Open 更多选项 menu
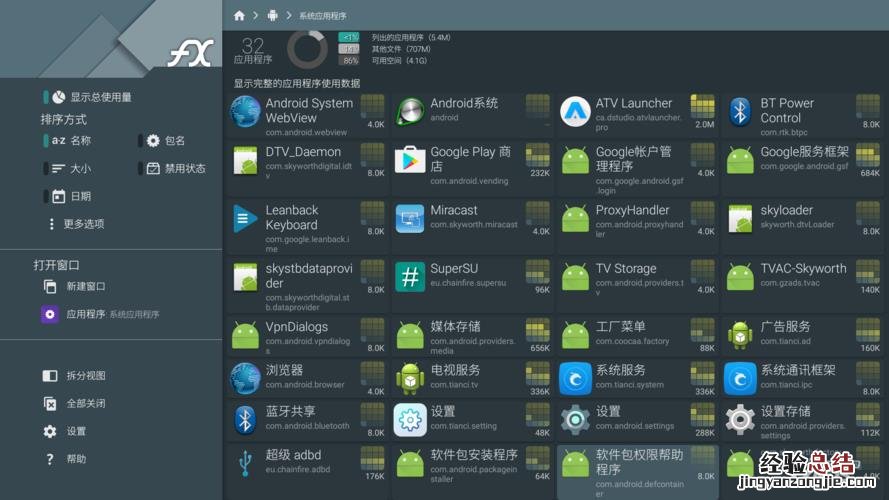Image resolution: width=889 pixels, height=500 pixels. 77,224
